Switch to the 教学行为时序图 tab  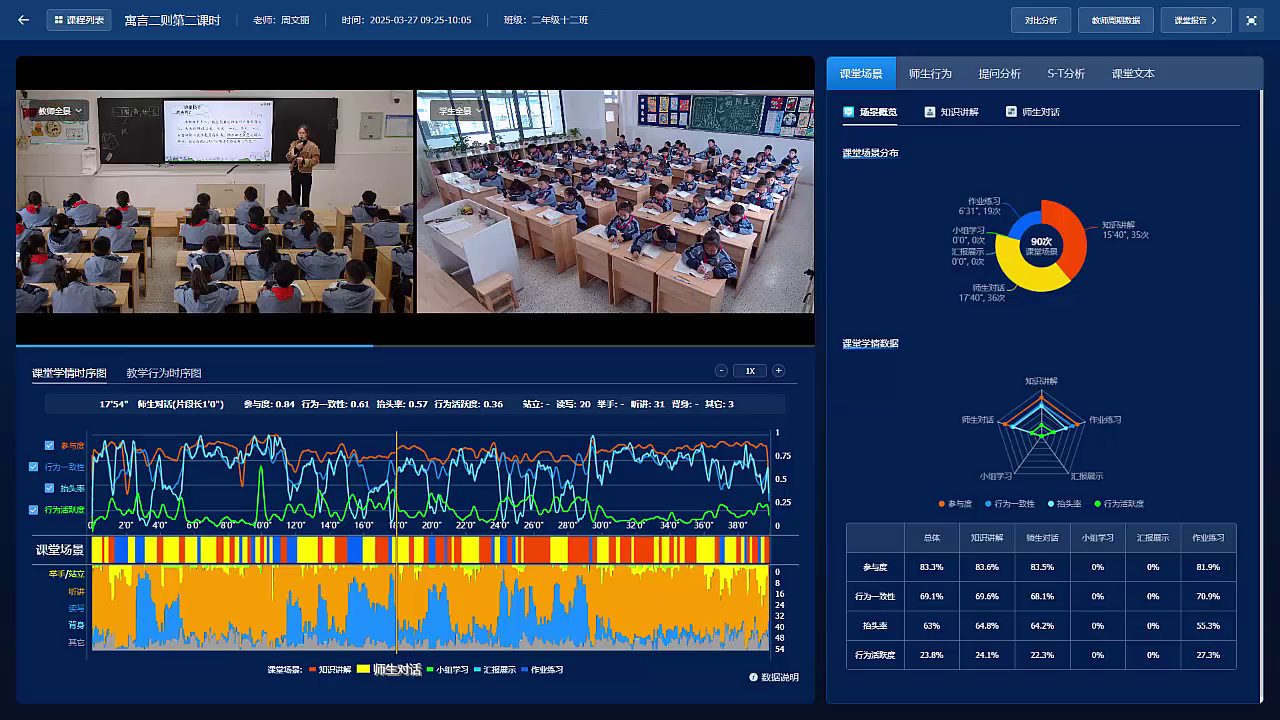pos(163,373)
